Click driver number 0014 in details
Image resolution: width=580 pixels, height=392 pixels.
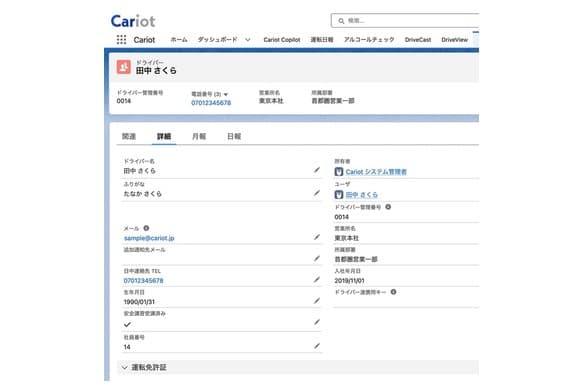pyautogui.click(x=341, y=217)
